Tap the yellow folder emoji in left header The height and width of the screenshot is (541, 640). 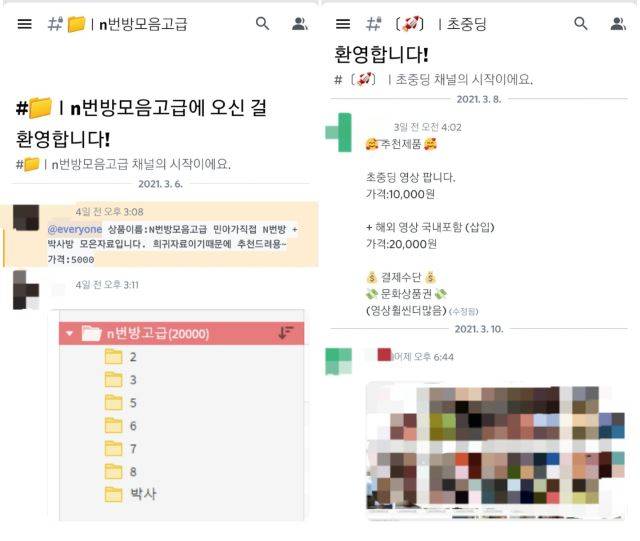76,24
